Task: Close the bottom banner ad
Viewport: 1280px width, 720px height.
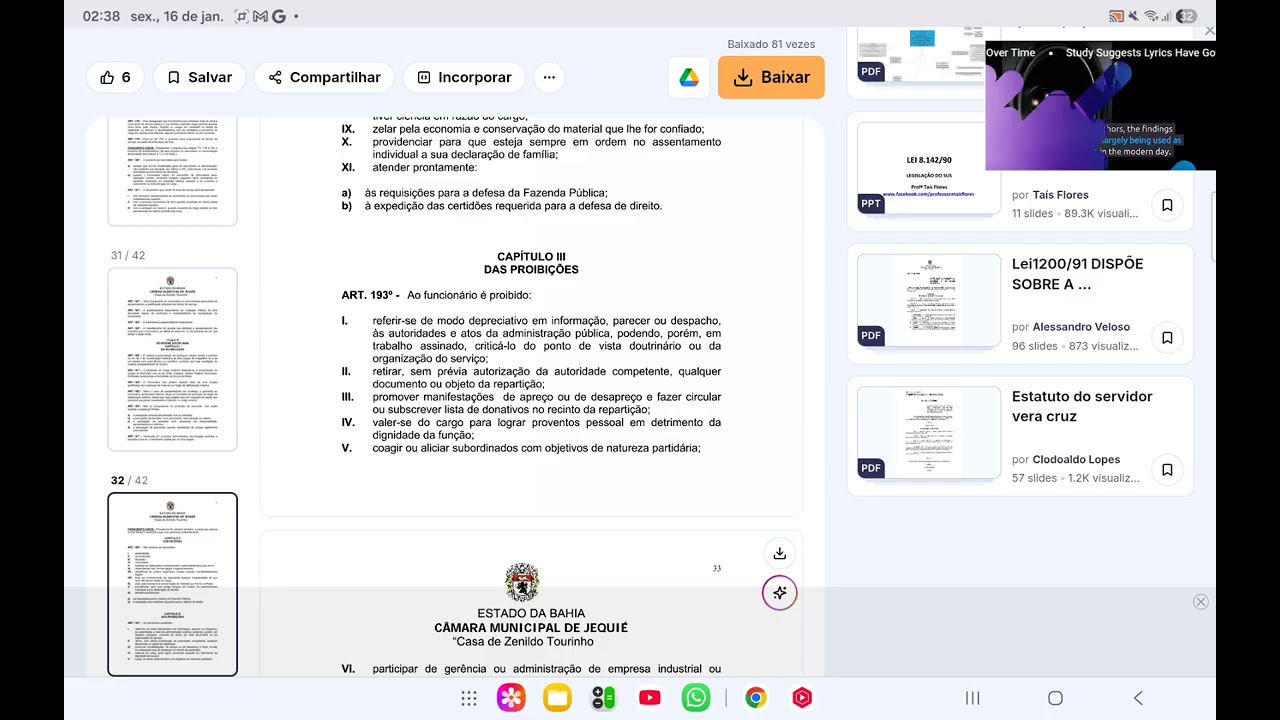Action: coord(1201,602)
